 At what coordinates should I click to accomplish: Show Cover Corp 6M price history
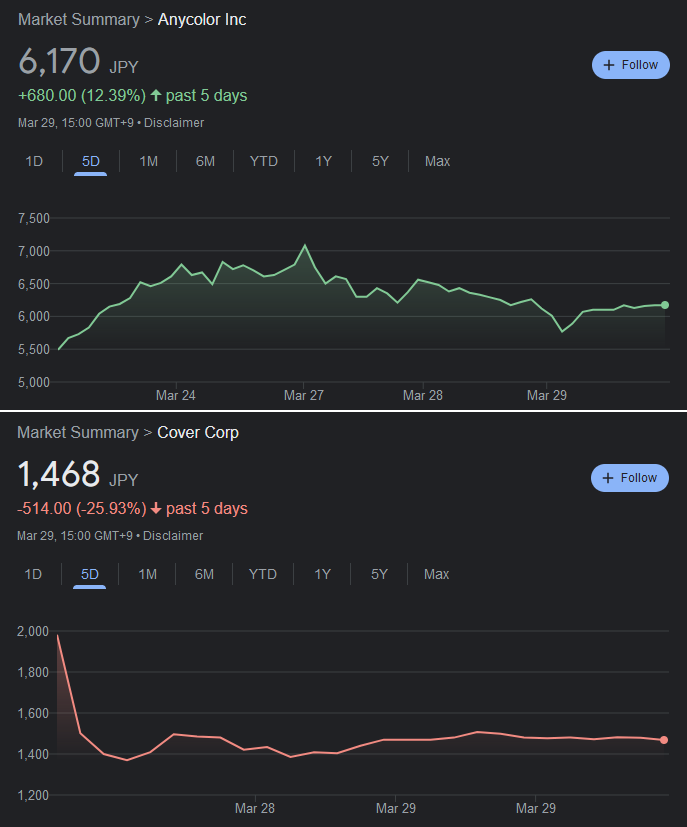point(204,574)
